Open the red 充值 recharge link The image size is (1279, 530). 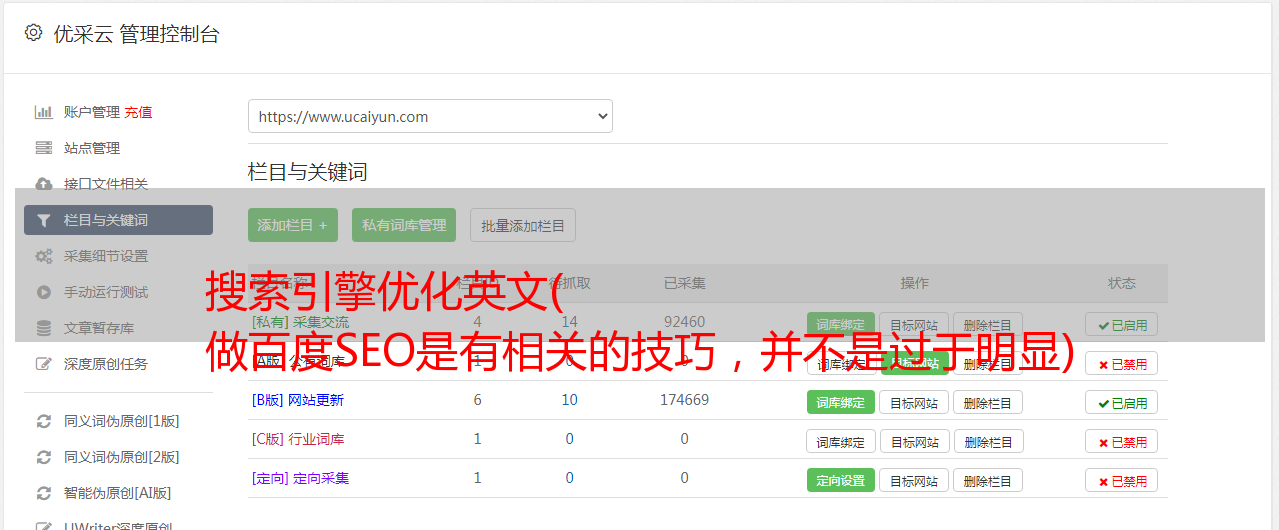(138, 112)
